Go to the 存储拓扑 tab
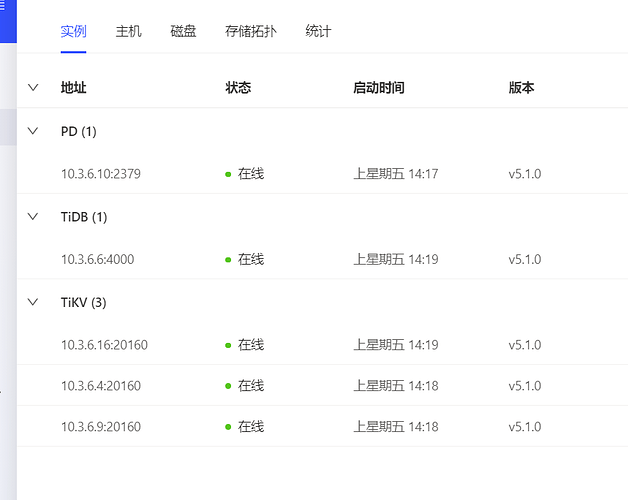The height and width of the screenshot is (500, 628). pos(251,31)
